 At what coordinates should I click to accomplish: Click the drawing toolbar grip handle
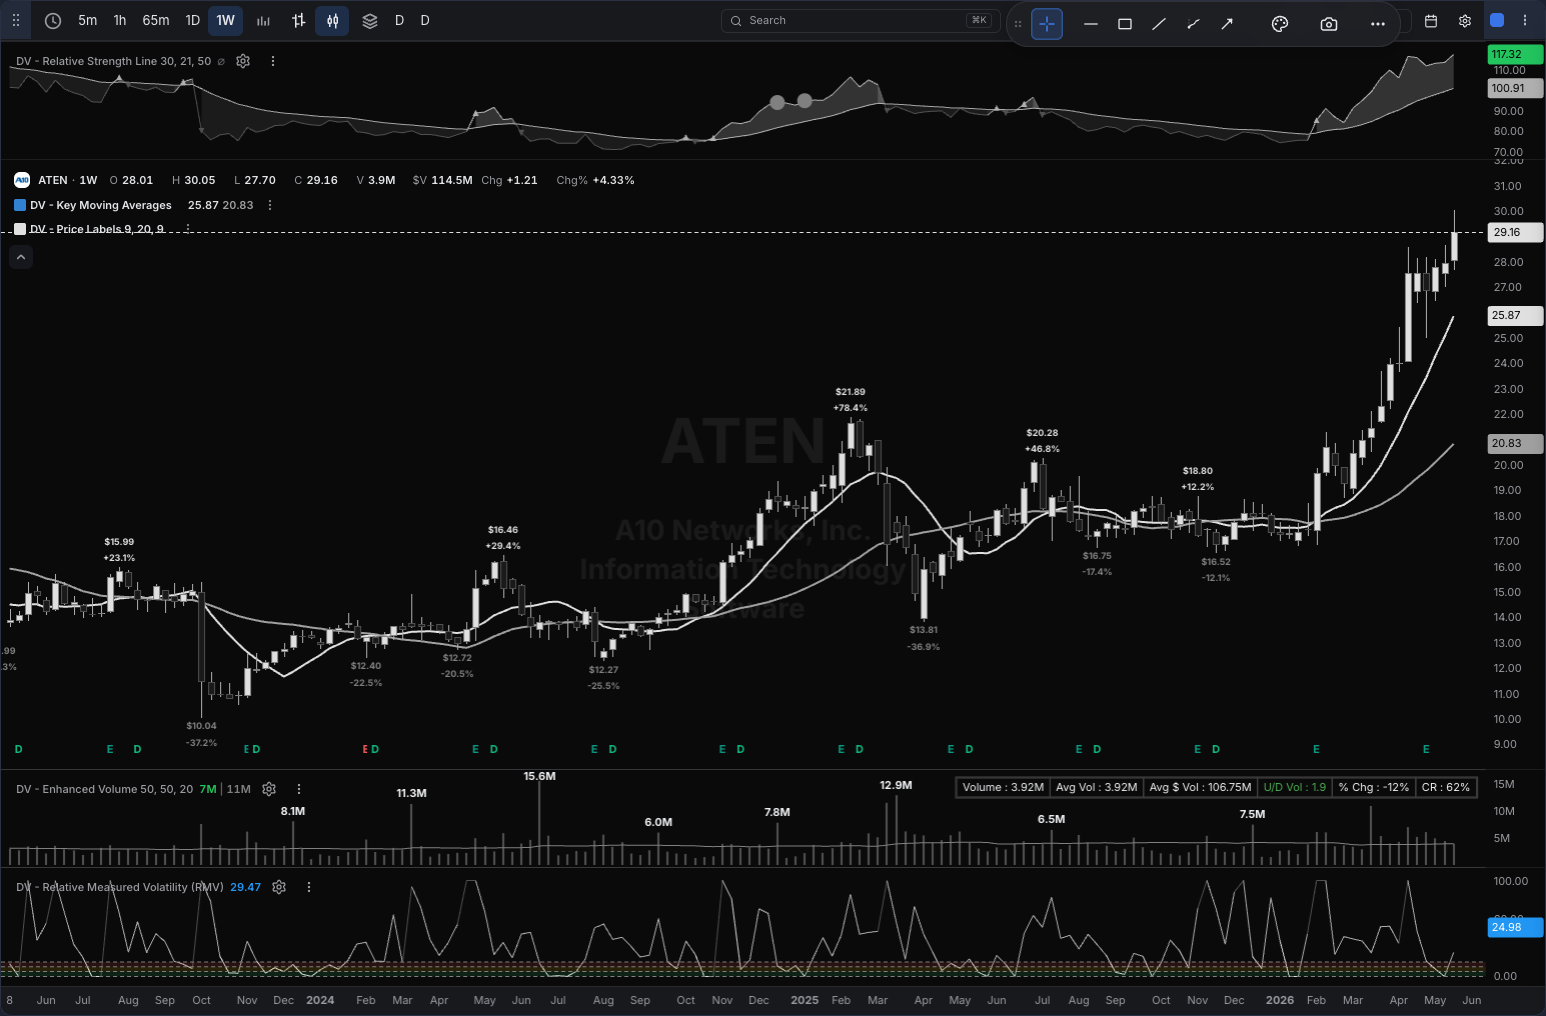pyautogui.click(x=1018, y=24)
